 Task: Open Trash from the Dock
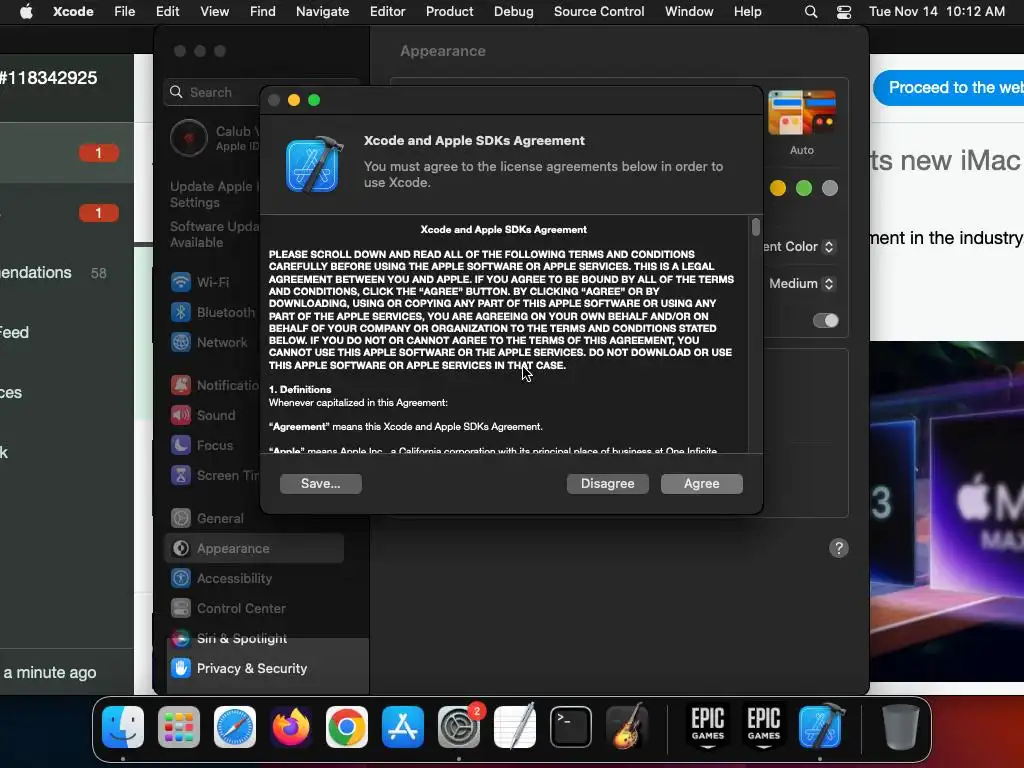coord(900,727)
